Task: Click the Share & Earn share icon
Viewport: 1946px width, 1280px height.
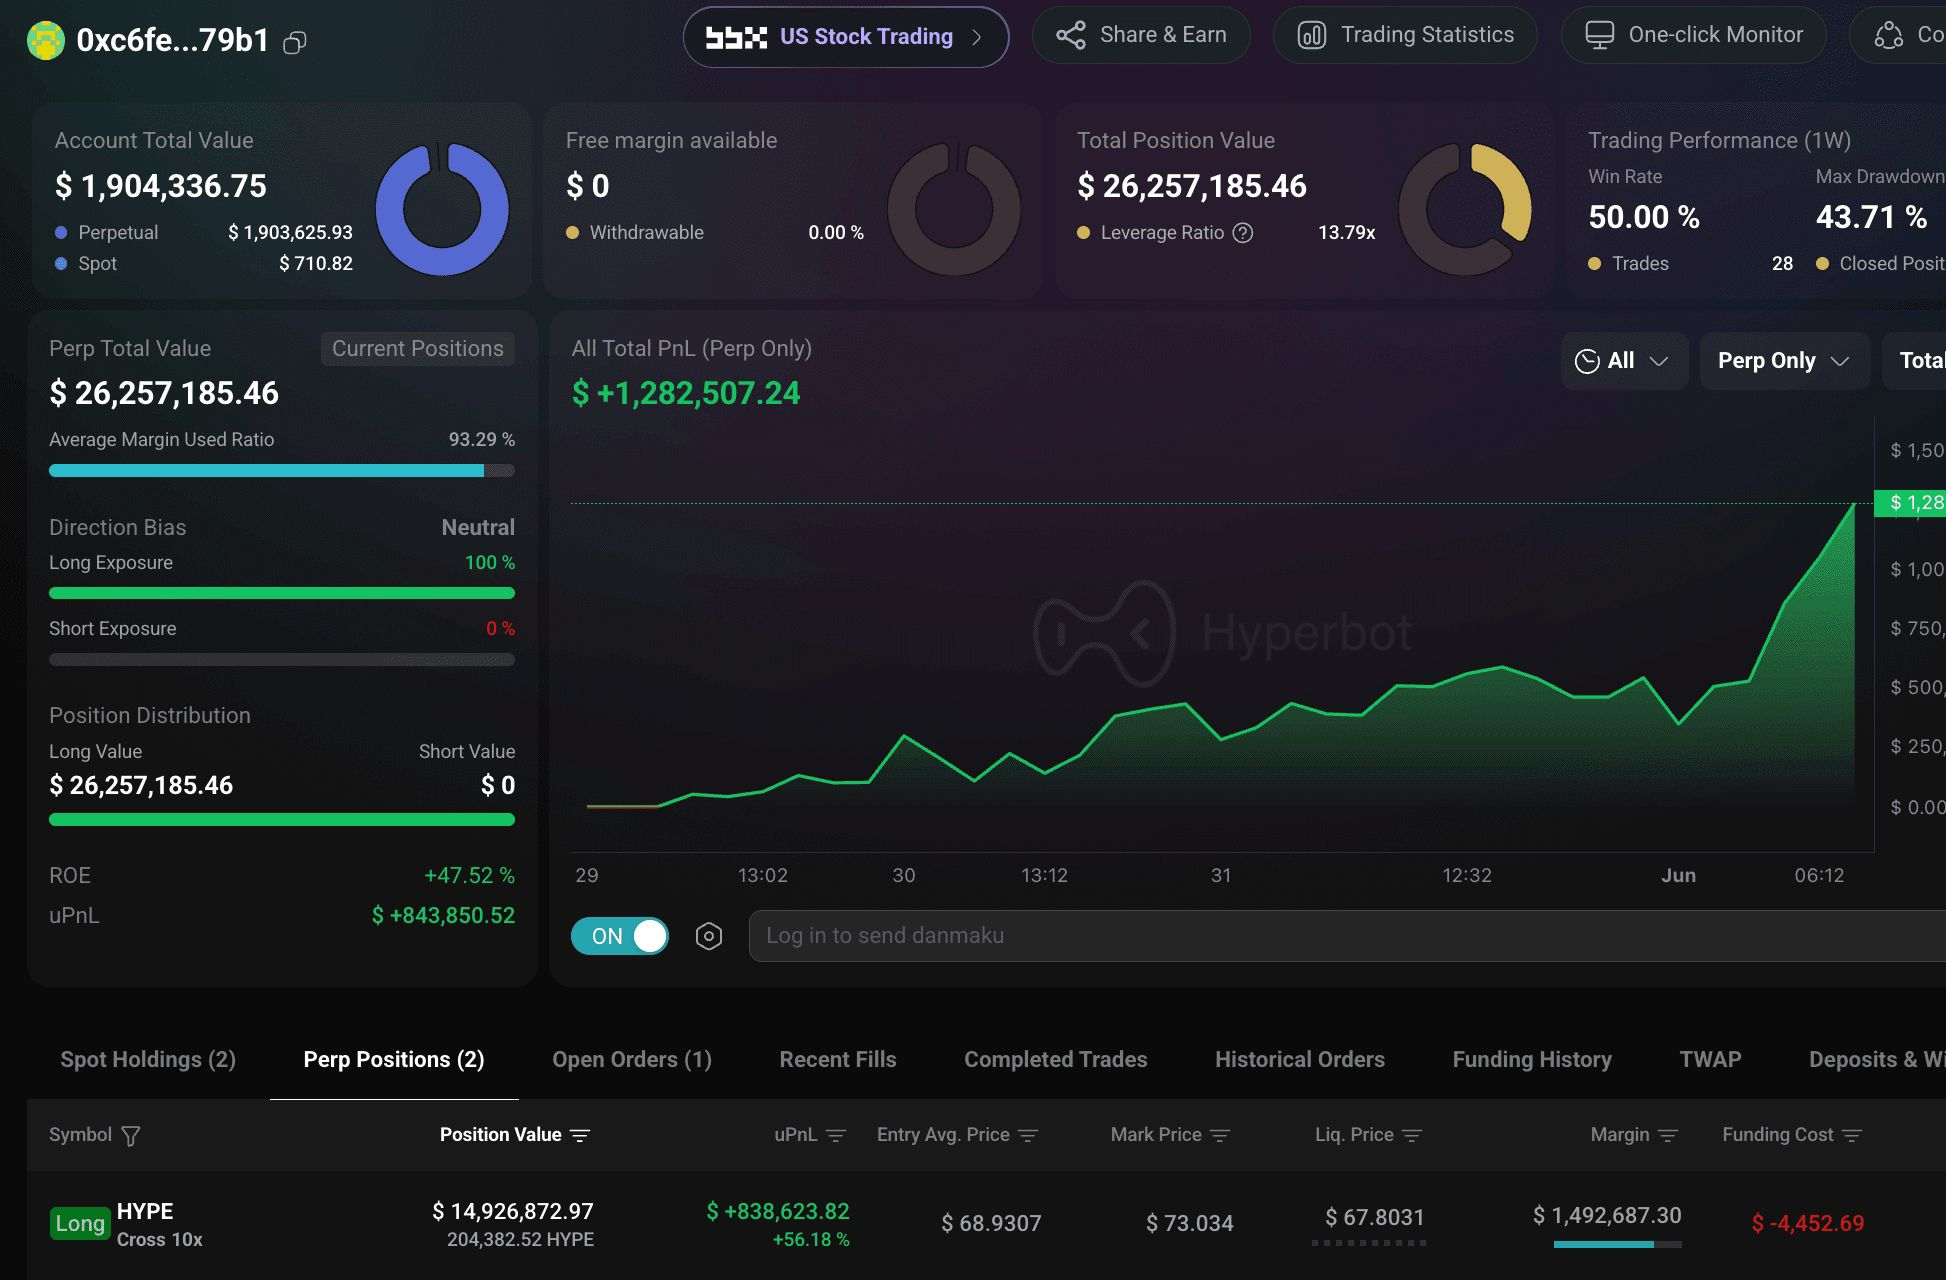Action: (x=1071, y=35)
